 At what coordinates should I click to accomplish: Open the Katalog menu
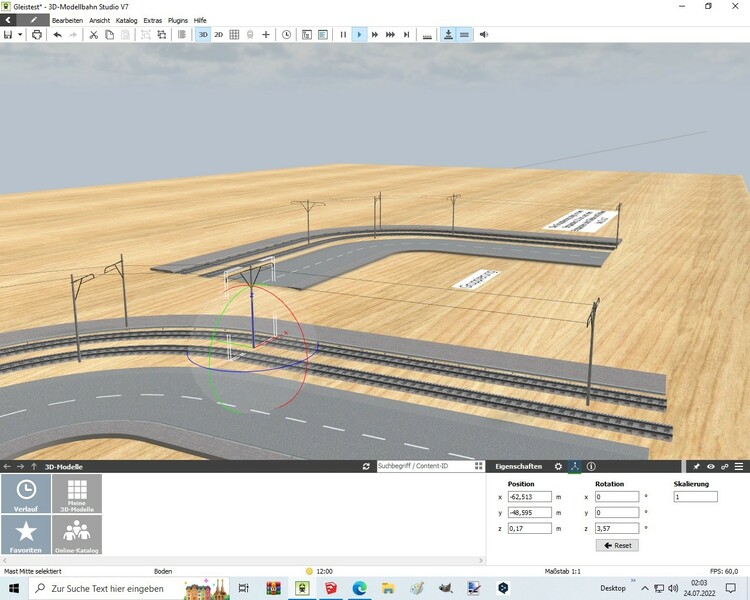coord(127,20)
